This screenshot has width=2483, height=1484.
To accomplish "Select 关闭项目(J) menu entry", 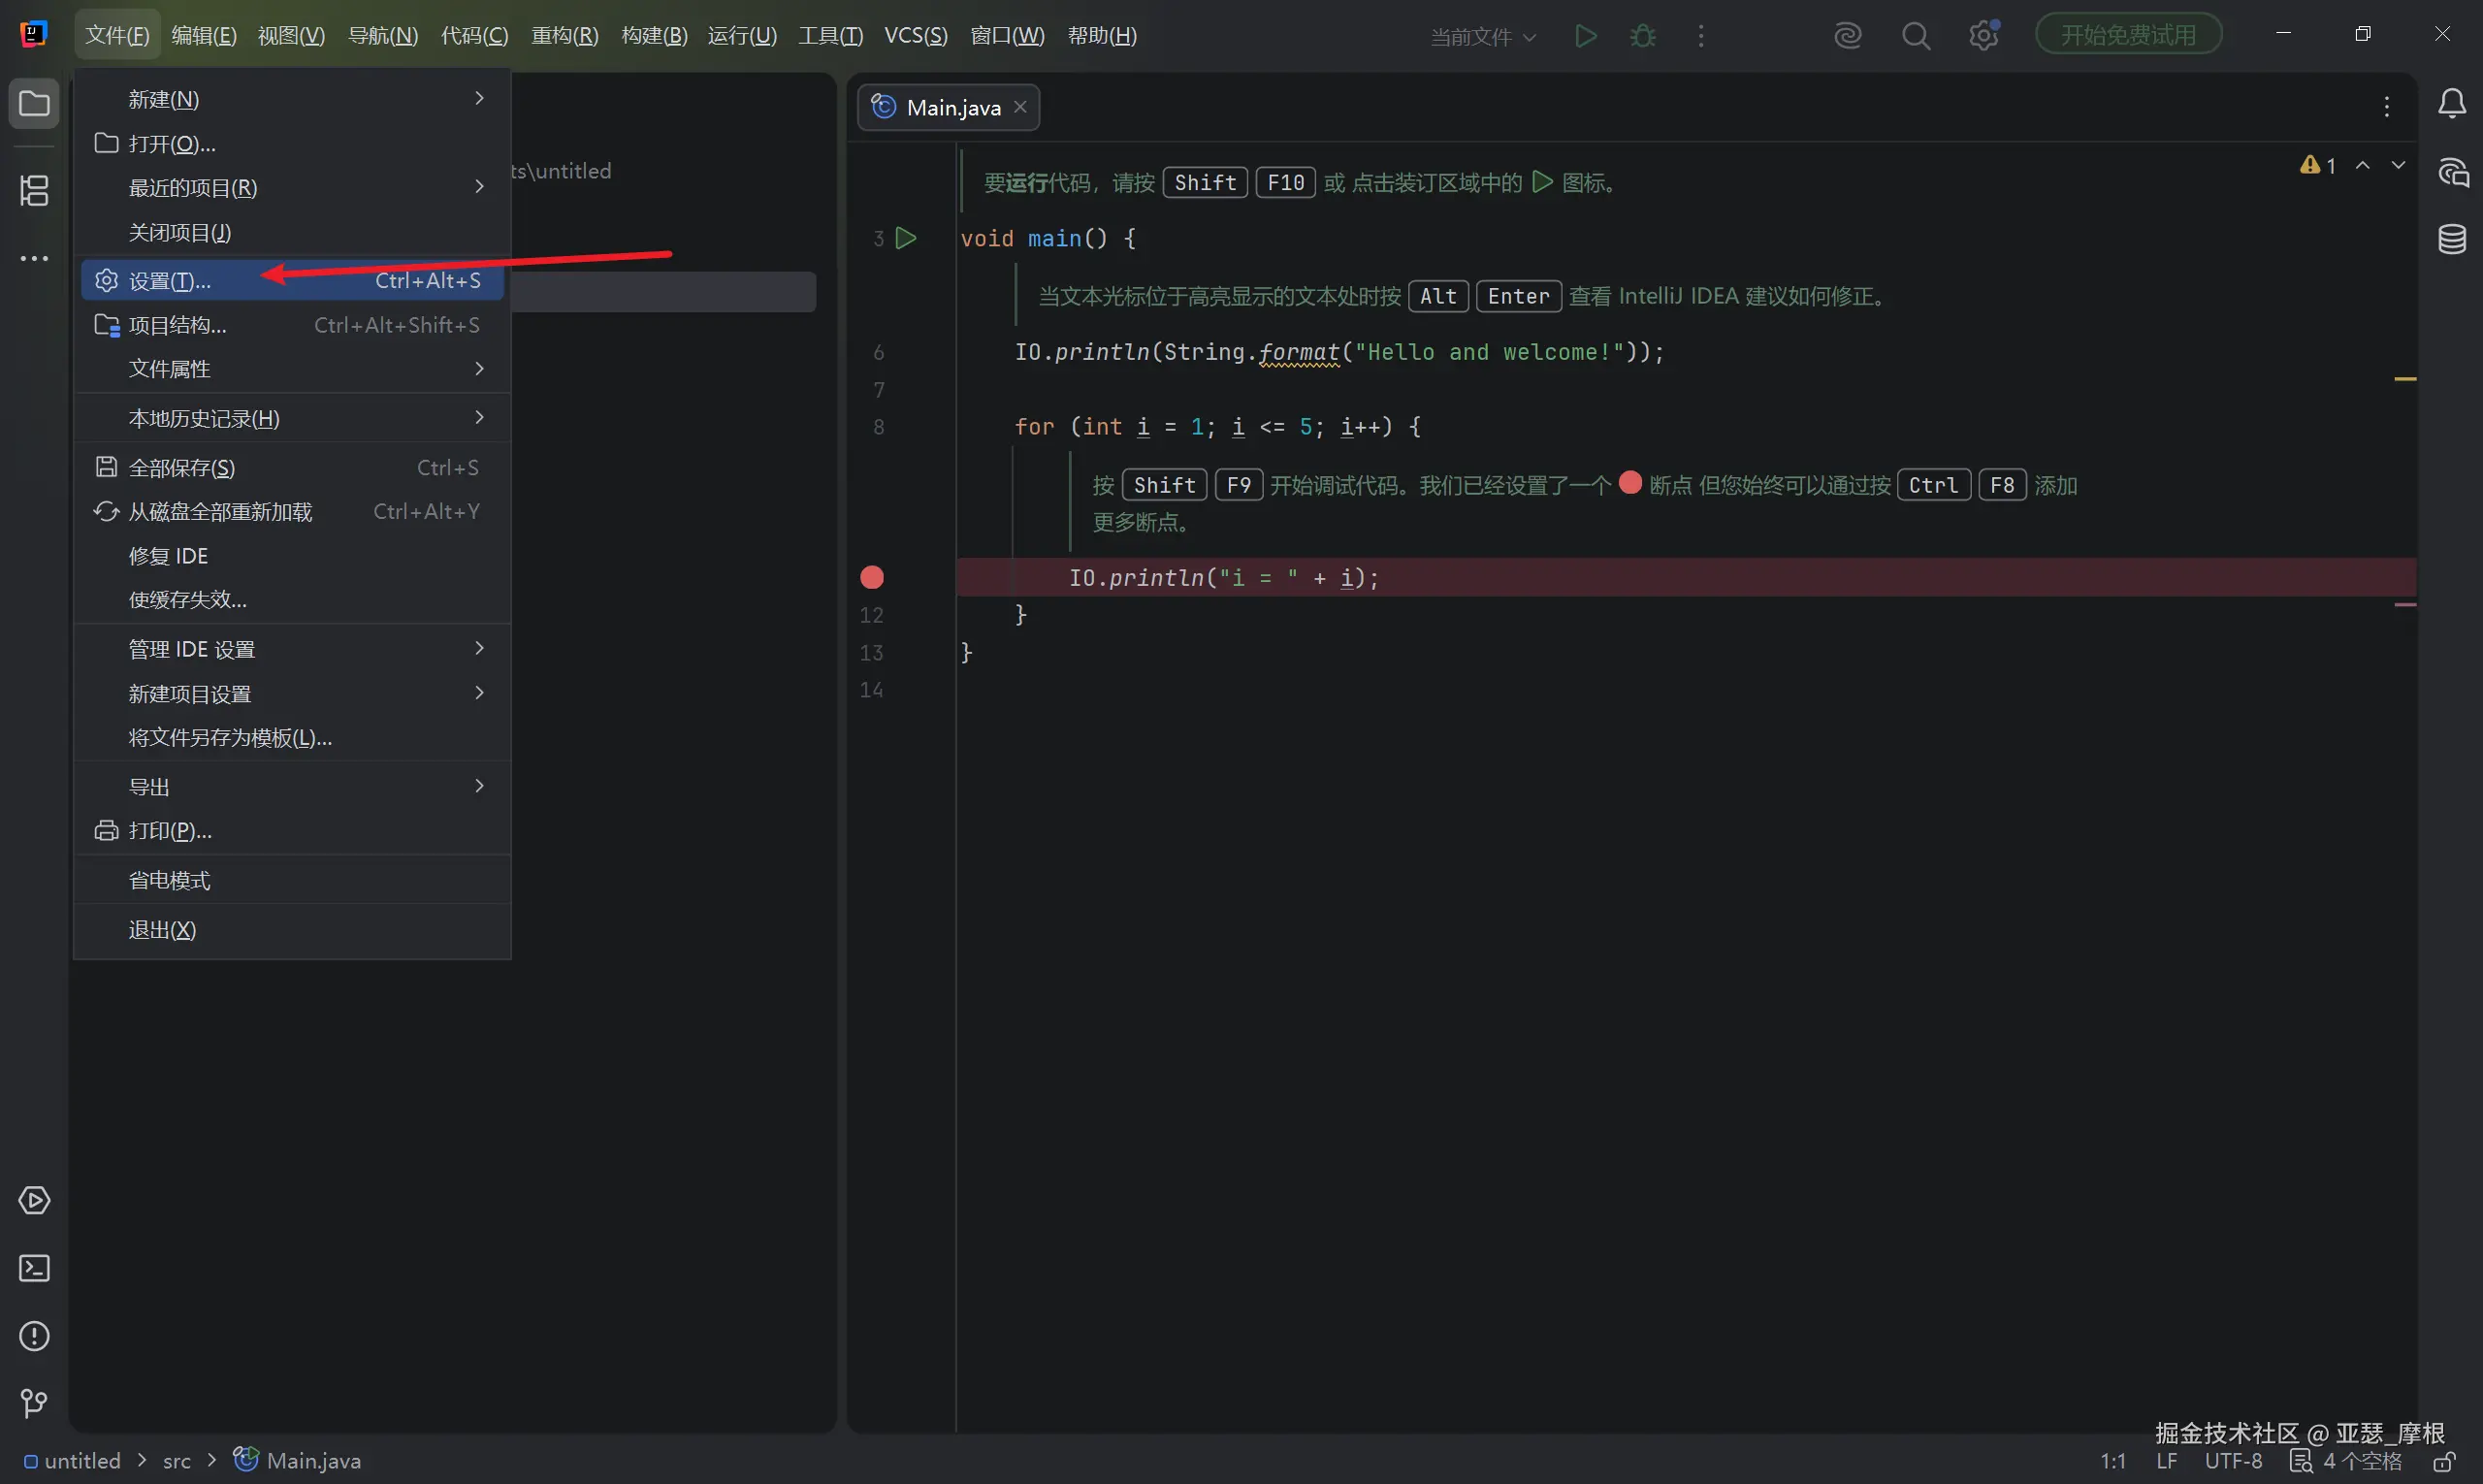I will (292, 232).
